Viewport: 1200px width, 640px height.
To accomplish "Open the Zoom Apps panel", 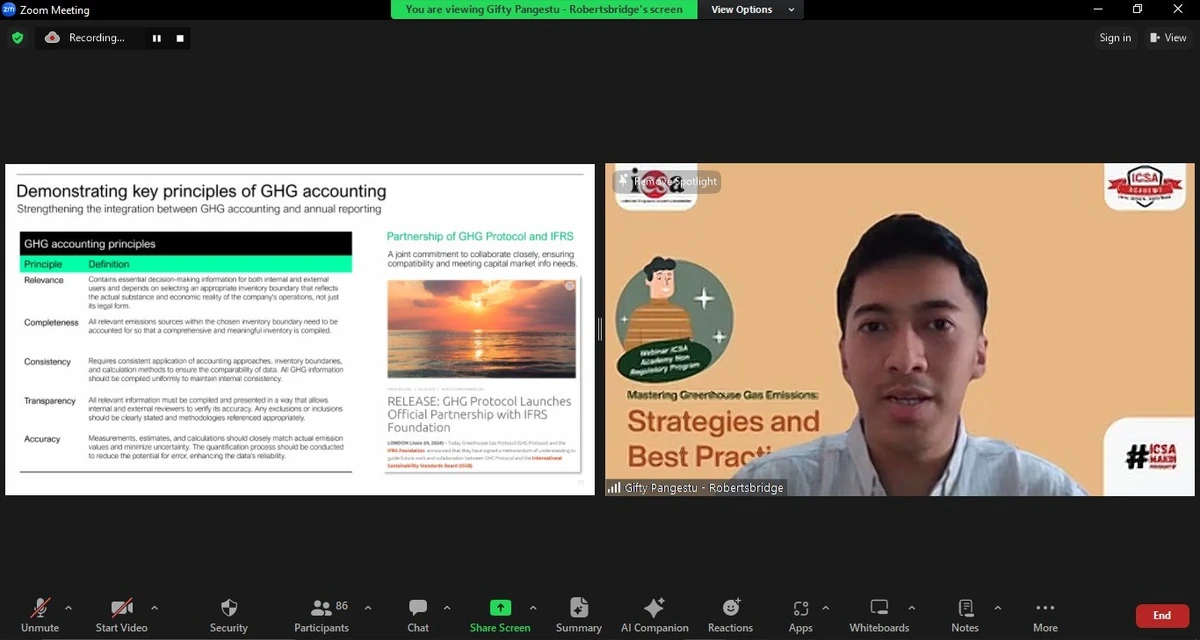I will tap(800, 614).
